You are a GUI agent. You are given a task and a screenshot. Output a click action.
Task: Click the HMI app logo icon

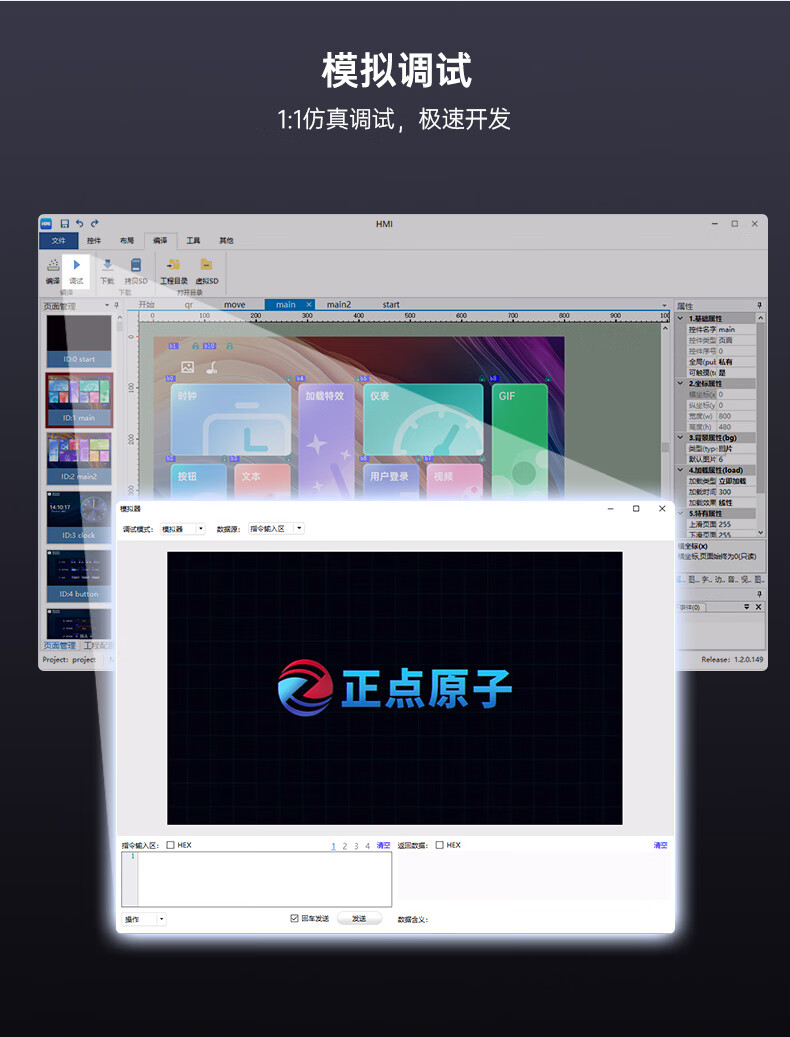click(46, 224)
